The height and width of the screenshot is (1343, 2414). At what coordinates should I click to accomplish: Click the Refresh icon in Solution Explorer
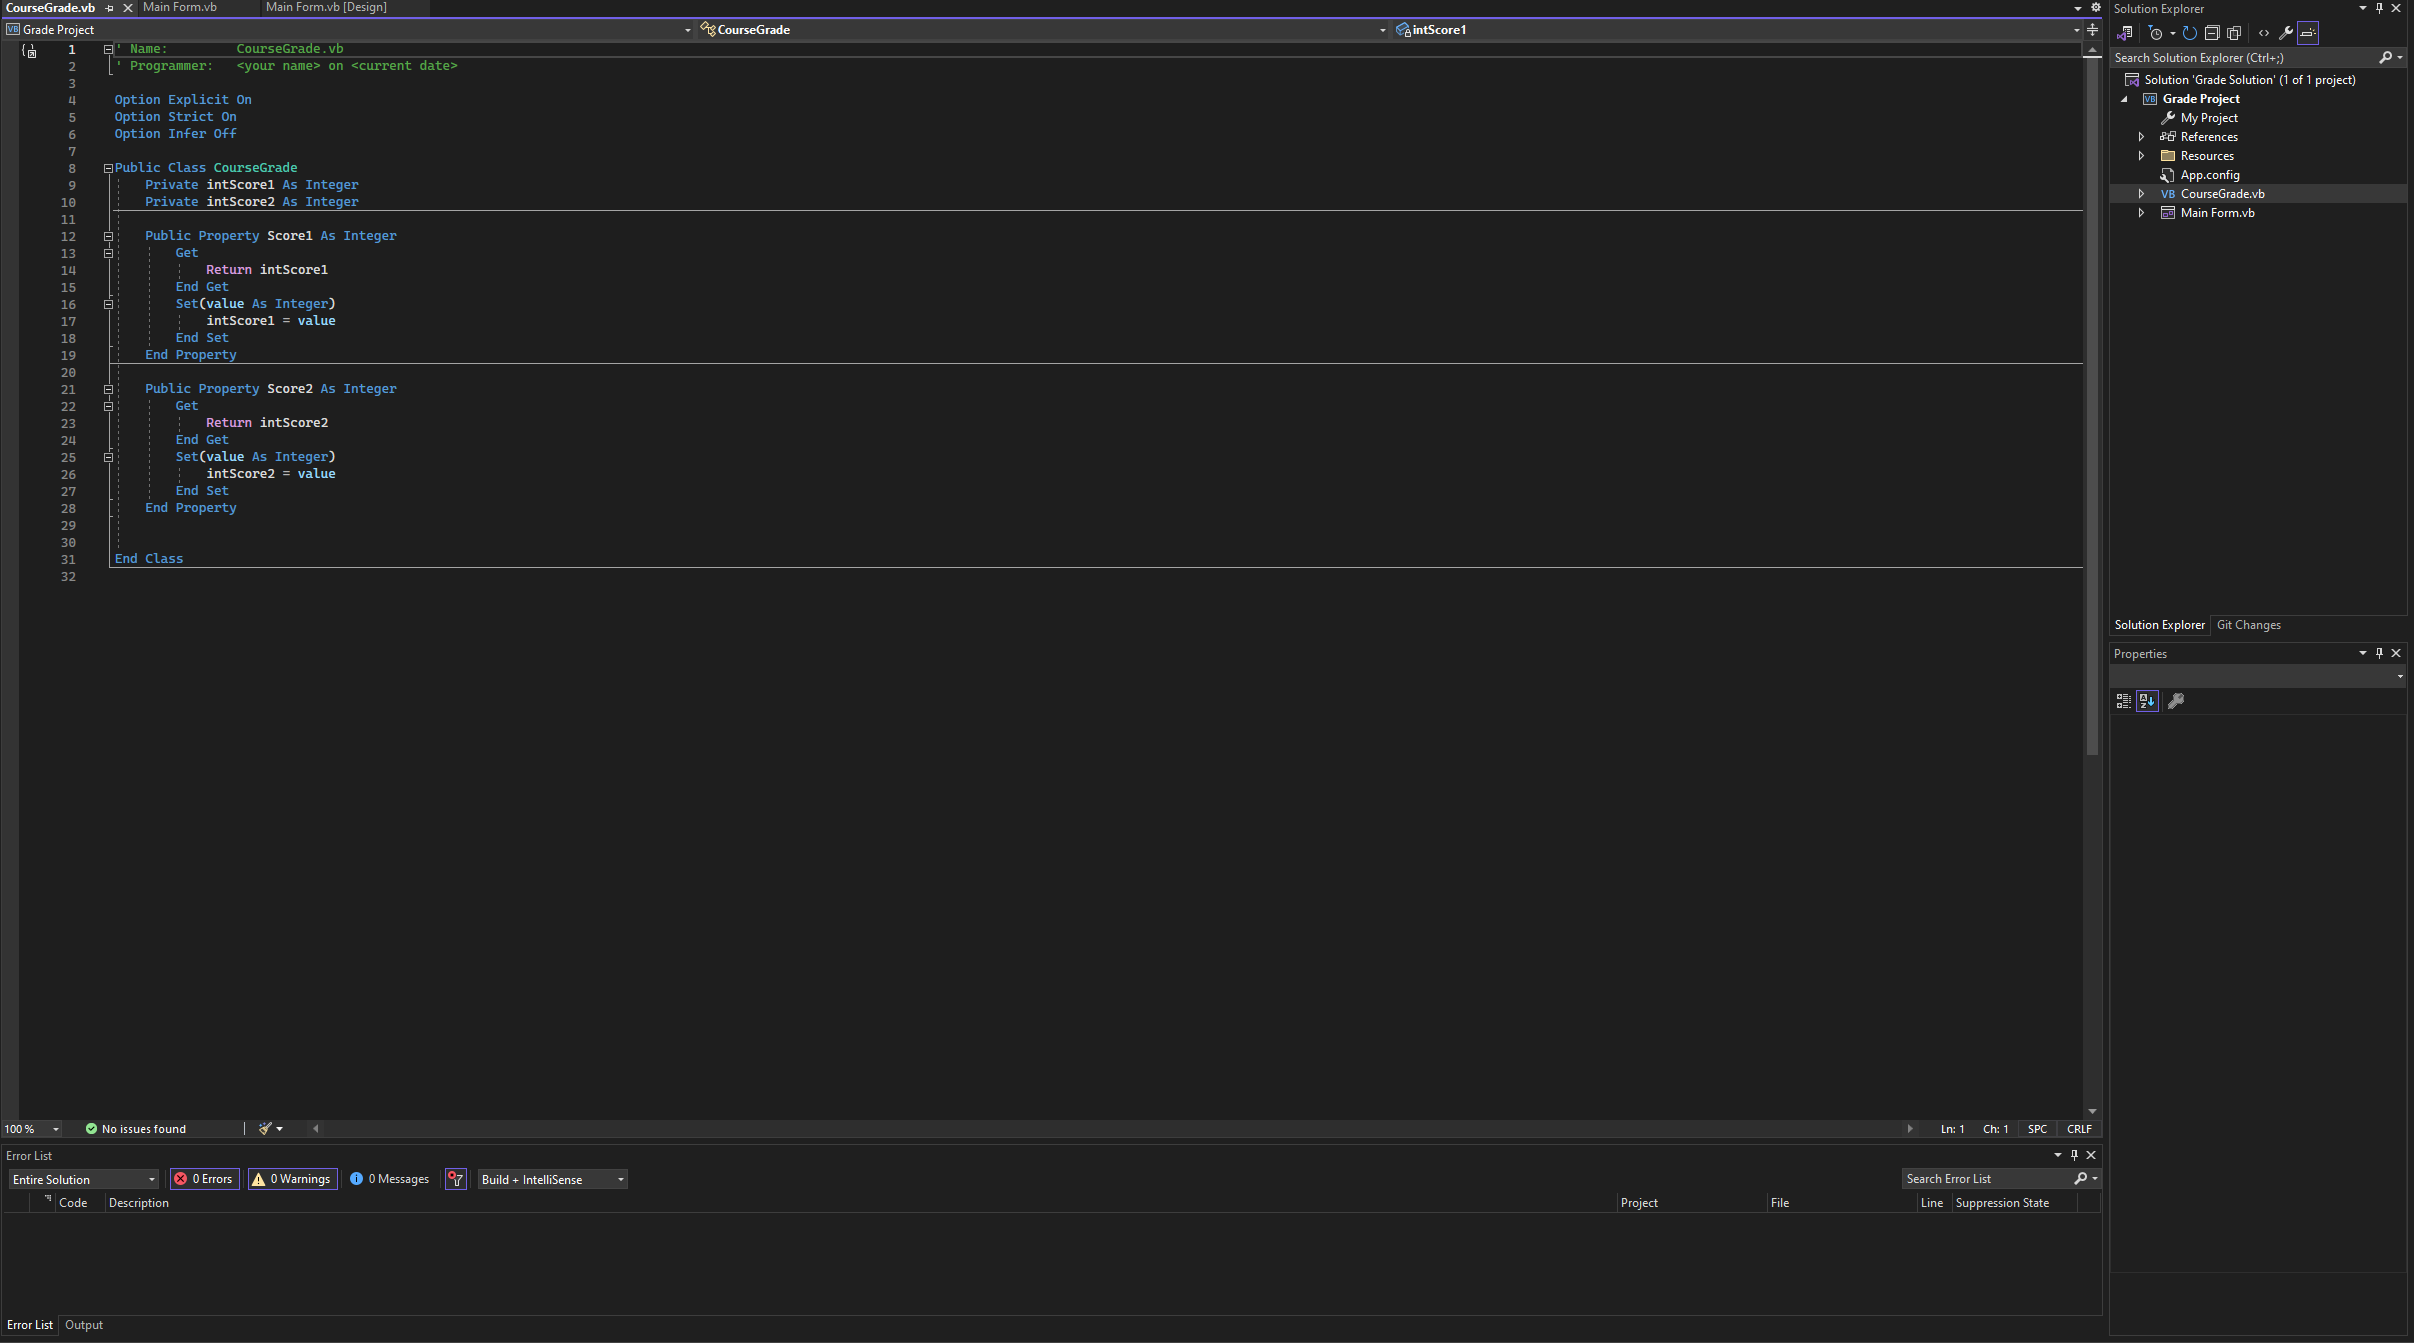(2190, 33)
